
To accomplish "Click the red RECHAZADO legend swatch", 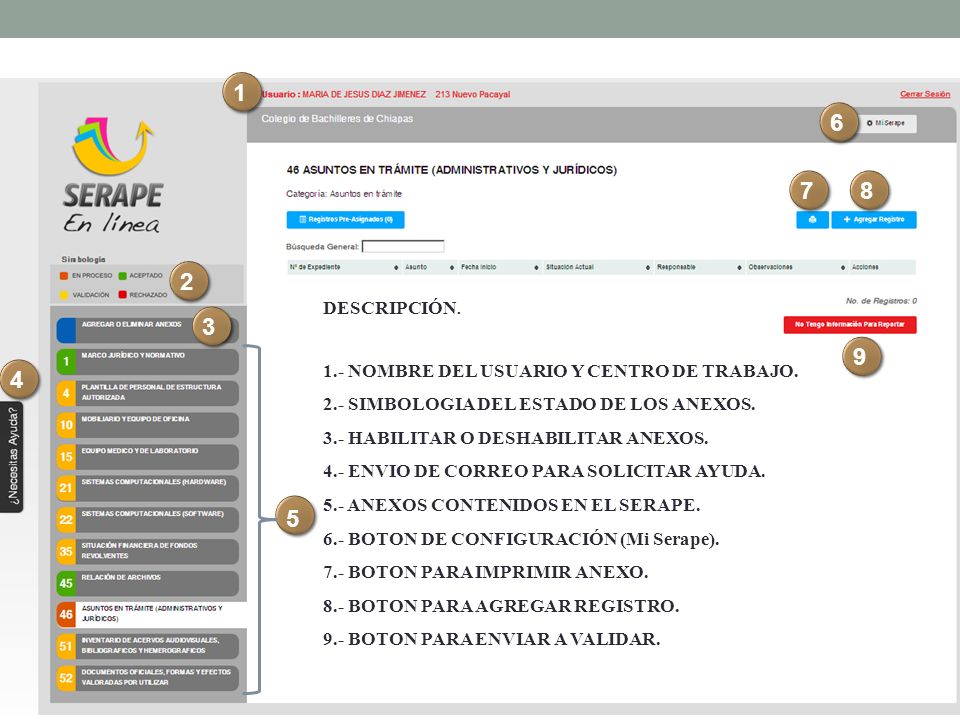I will click(x=122, y=295).
